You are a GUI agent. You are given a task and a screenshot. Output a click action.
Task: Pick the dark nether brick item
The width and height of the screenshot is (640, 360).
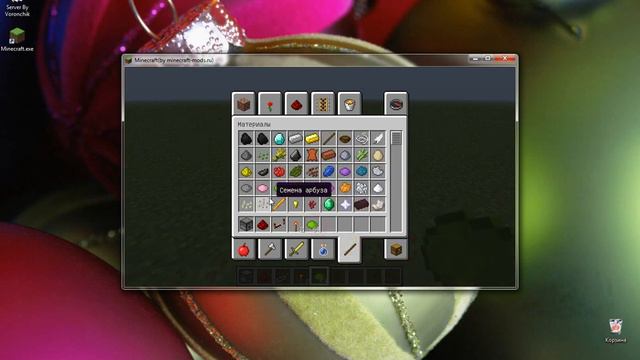click(361, 204)
